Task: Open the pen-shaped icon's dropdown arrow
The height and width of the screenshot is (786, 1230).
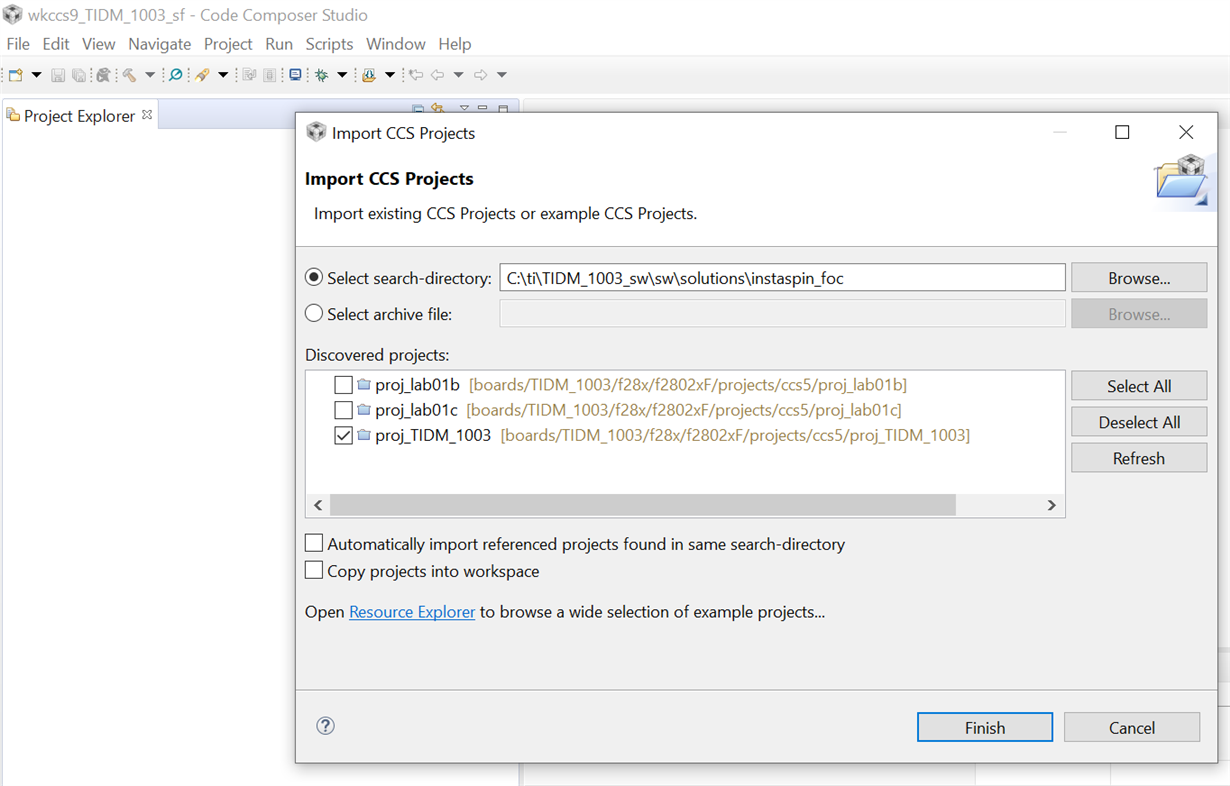Action: pos(223,75)
